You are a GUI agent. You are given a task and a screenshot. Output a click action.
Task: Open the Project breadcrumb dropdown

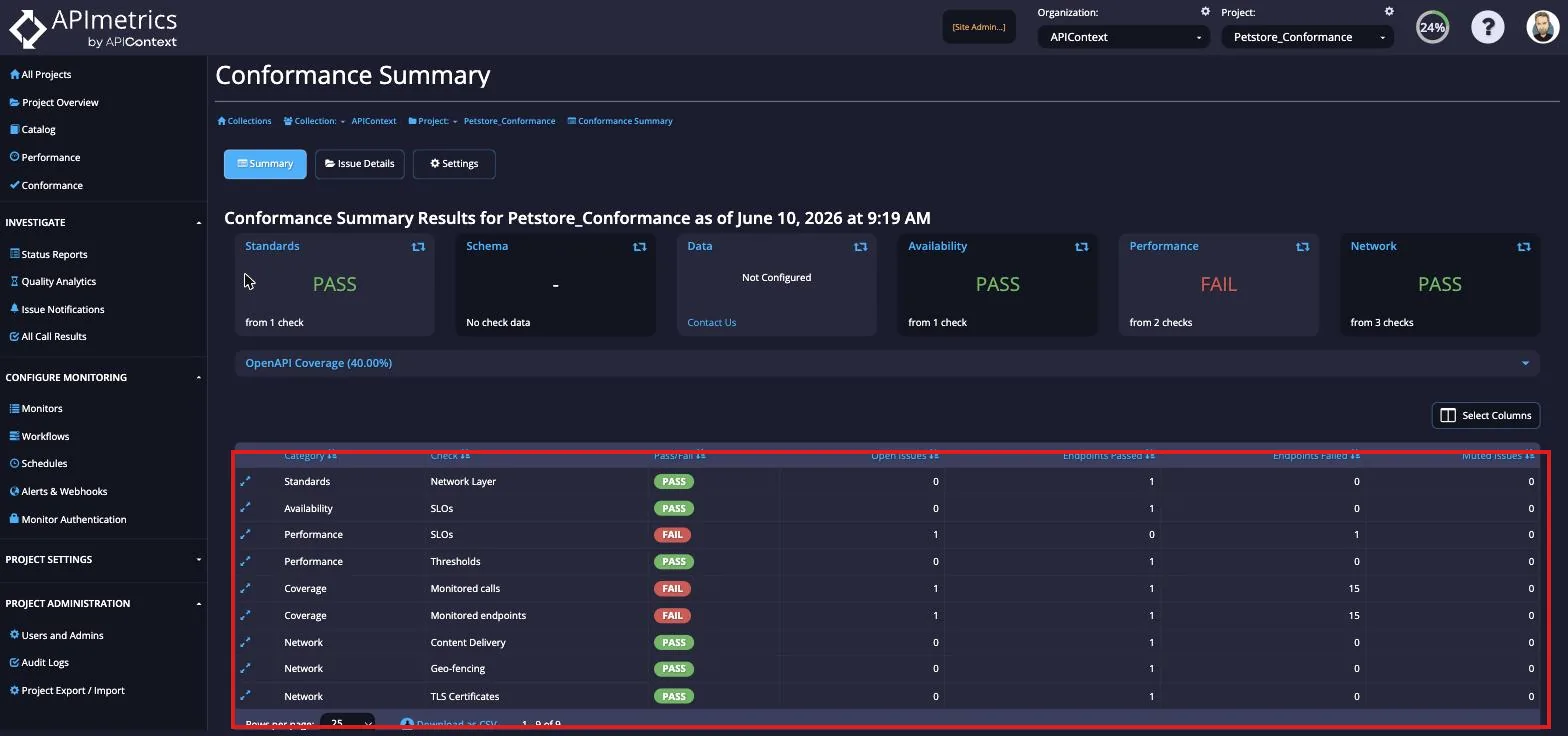pos(433,121)
